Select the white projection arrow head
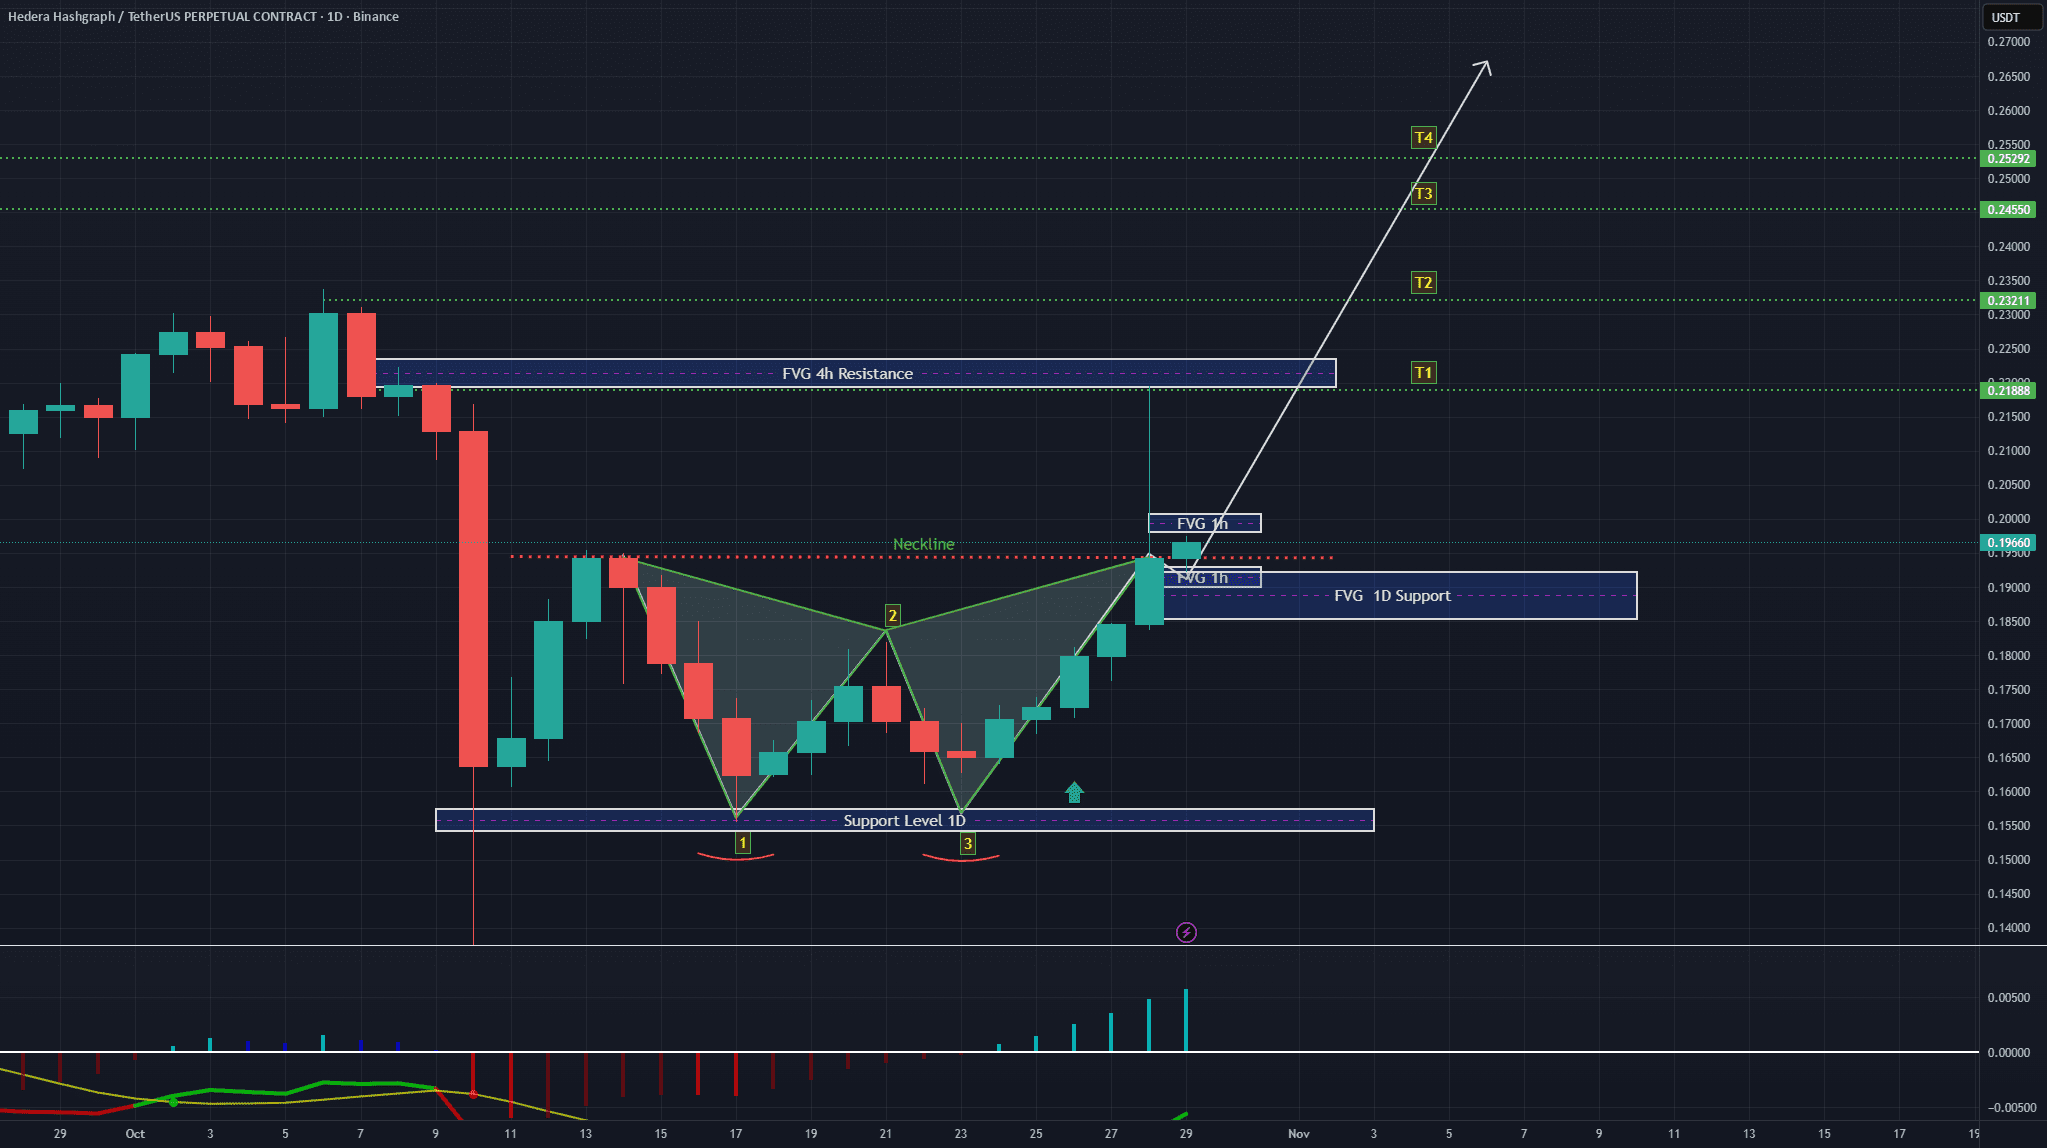The width and height of the screenshot is (2047, 1148). tap(1486, 66)
